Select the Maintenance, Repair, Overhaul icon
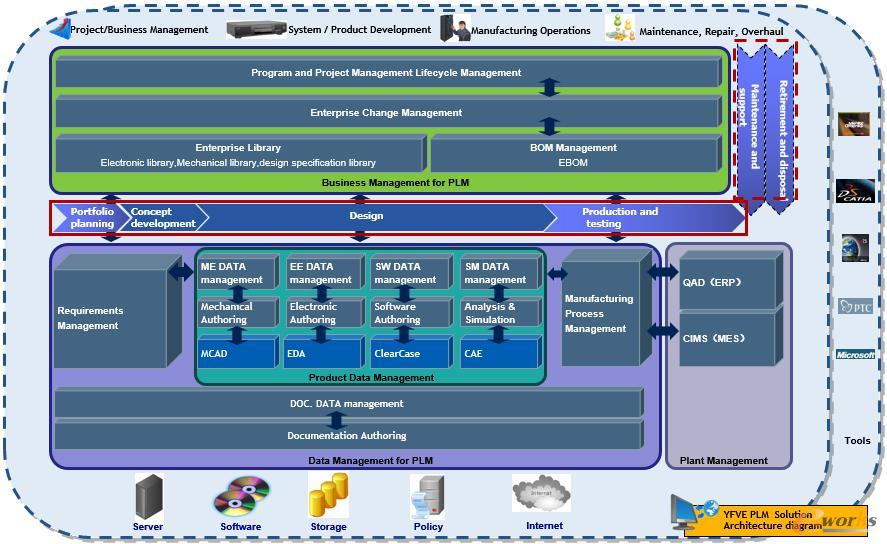The height and width of the screenshot is (544, 887). click(x=620, y=28)
